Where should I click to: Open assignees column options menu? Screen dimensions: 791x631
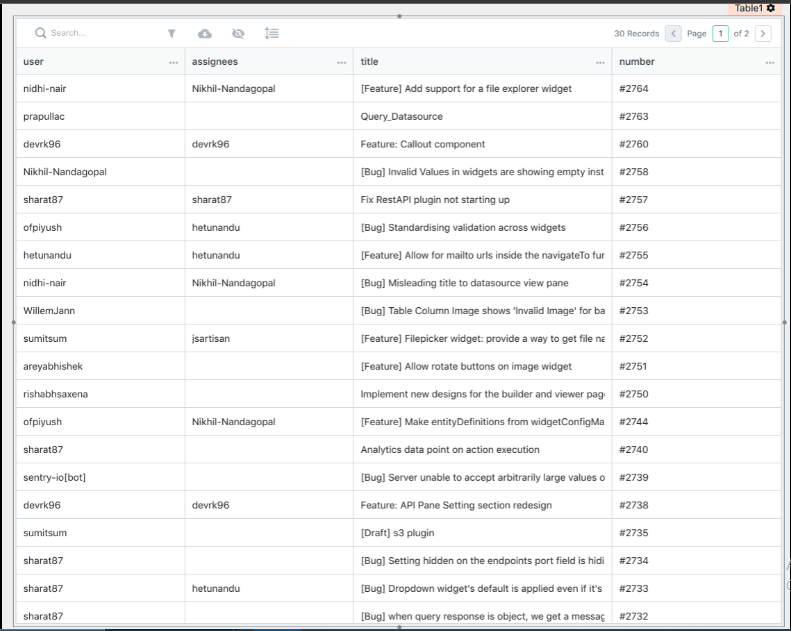tap(342, 63)
